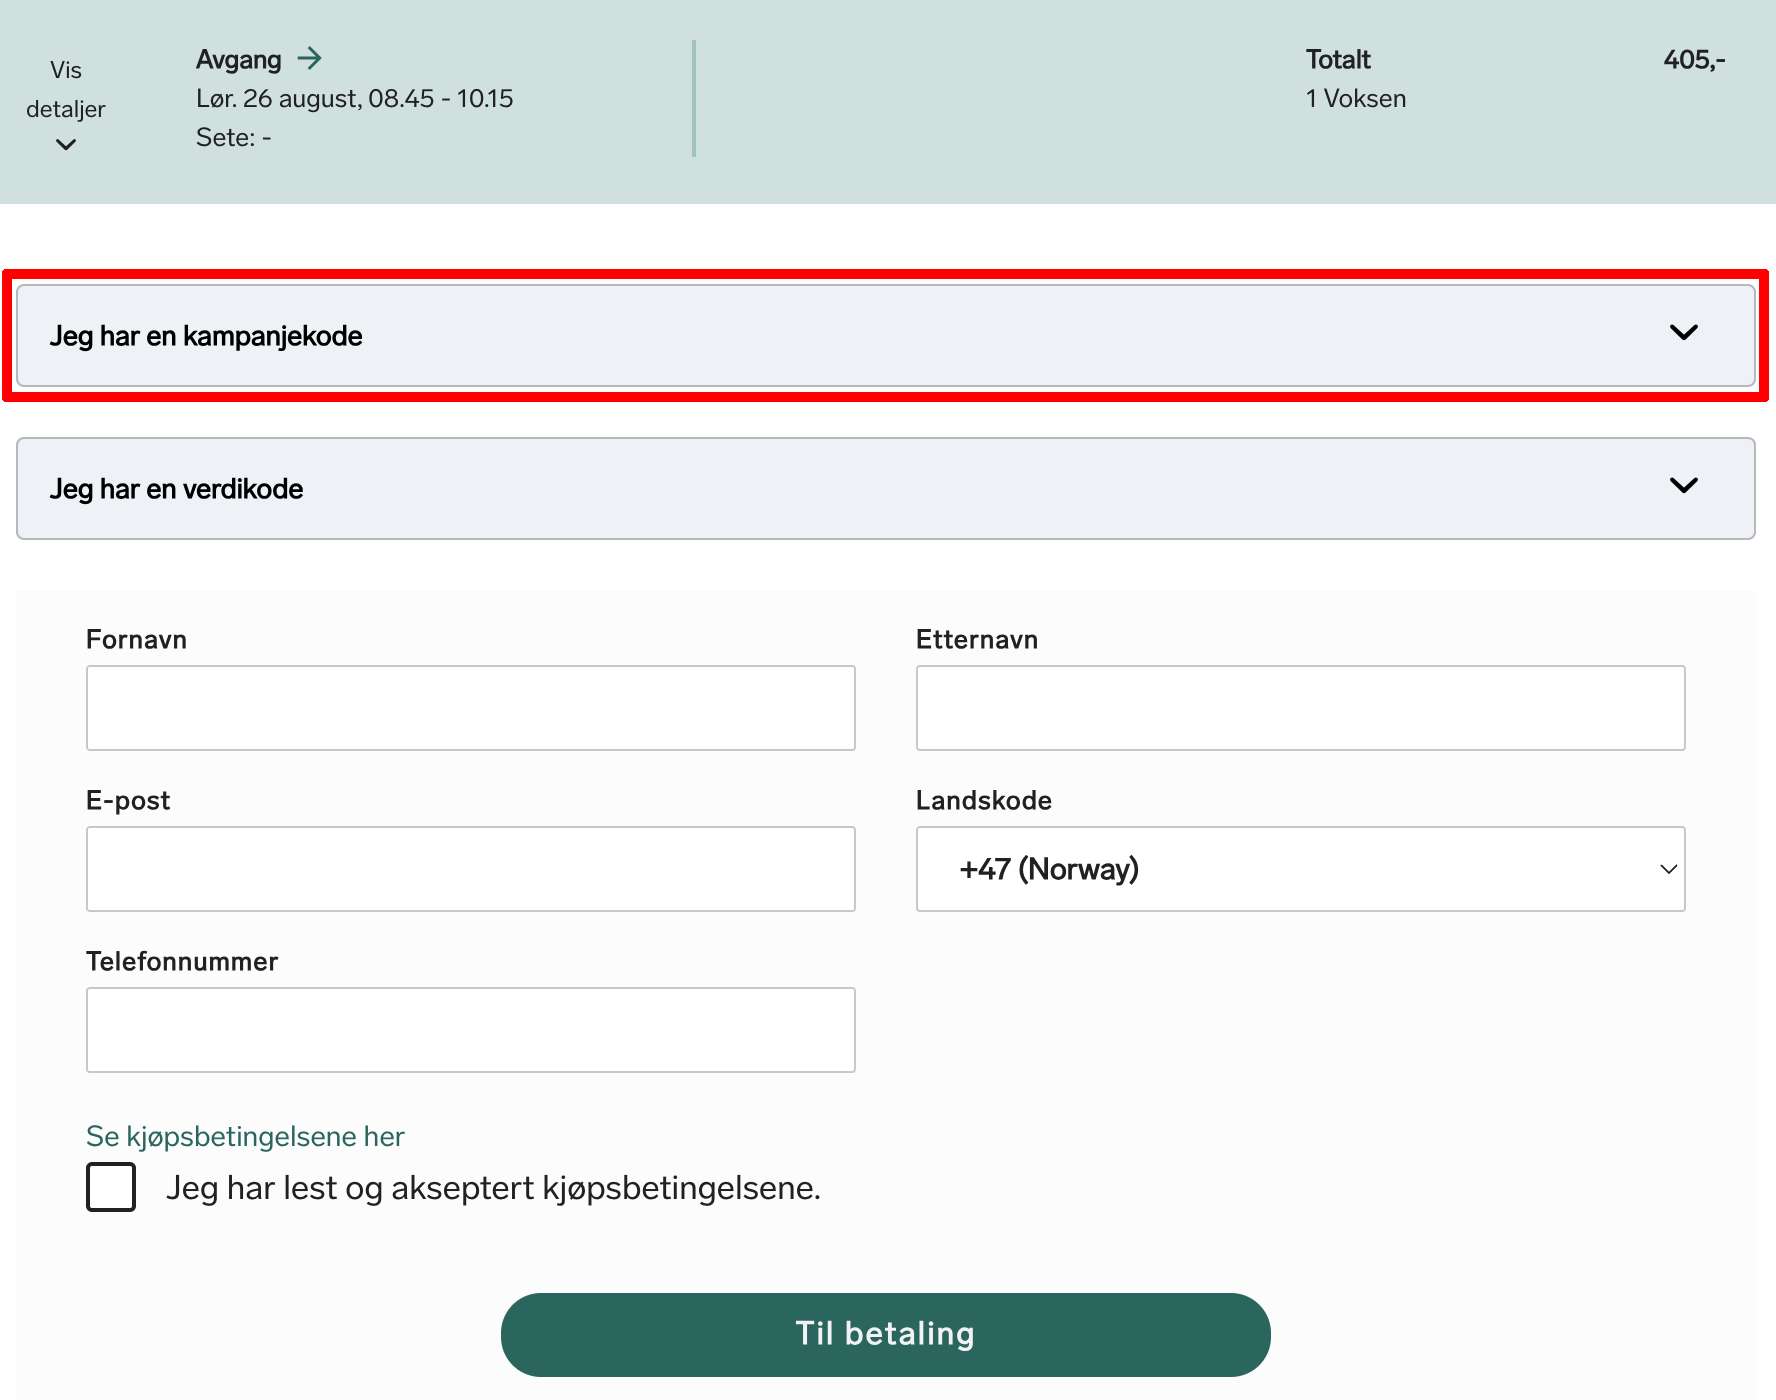Click the arrow icon next to Avgang
This screenshot has width=1776, height=1400.
click(310, 59)
